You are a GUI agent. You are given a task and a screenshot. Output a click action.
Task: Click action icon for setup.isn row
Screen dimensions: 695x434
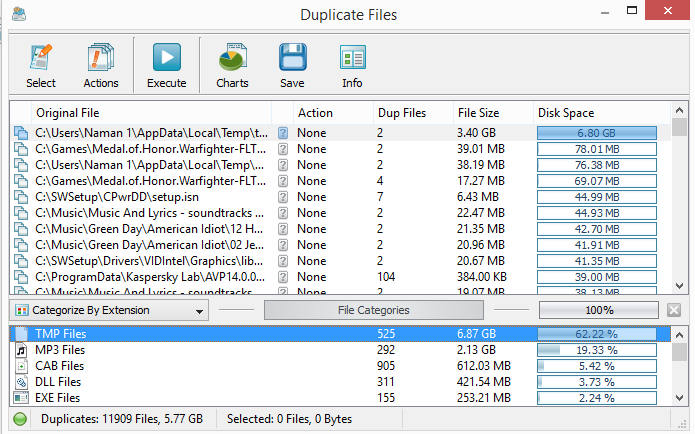[x=284, y=197]
